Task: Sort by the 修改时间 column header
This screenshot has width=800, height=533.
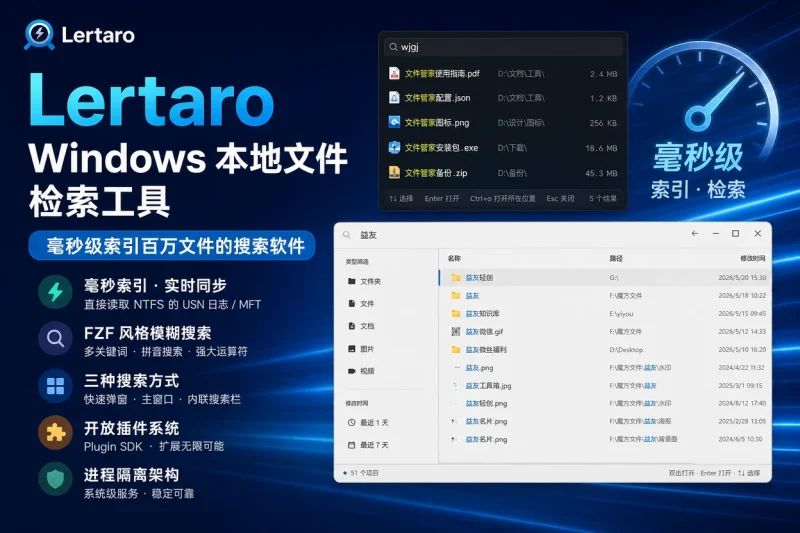Action: click(753, 259)
